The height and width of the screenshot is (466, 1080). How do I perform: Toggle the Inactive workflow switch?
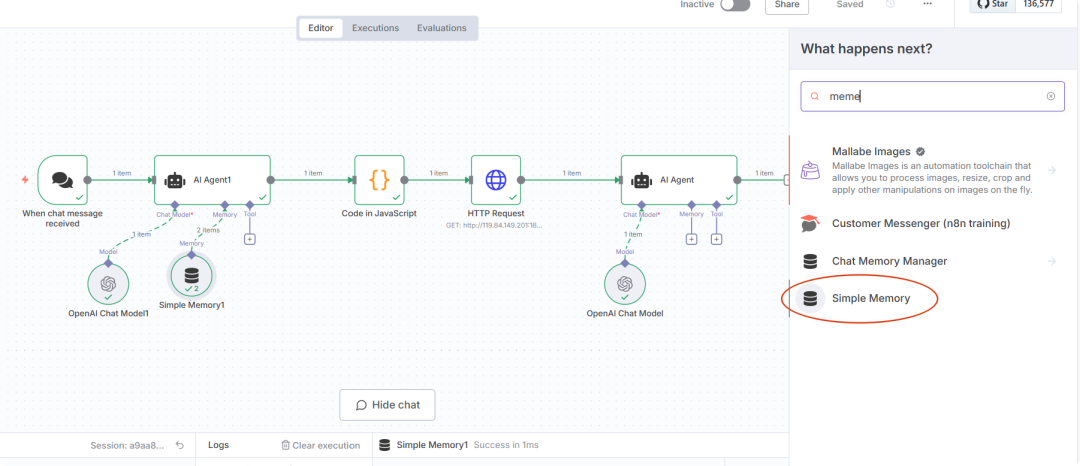pos(735,5)
